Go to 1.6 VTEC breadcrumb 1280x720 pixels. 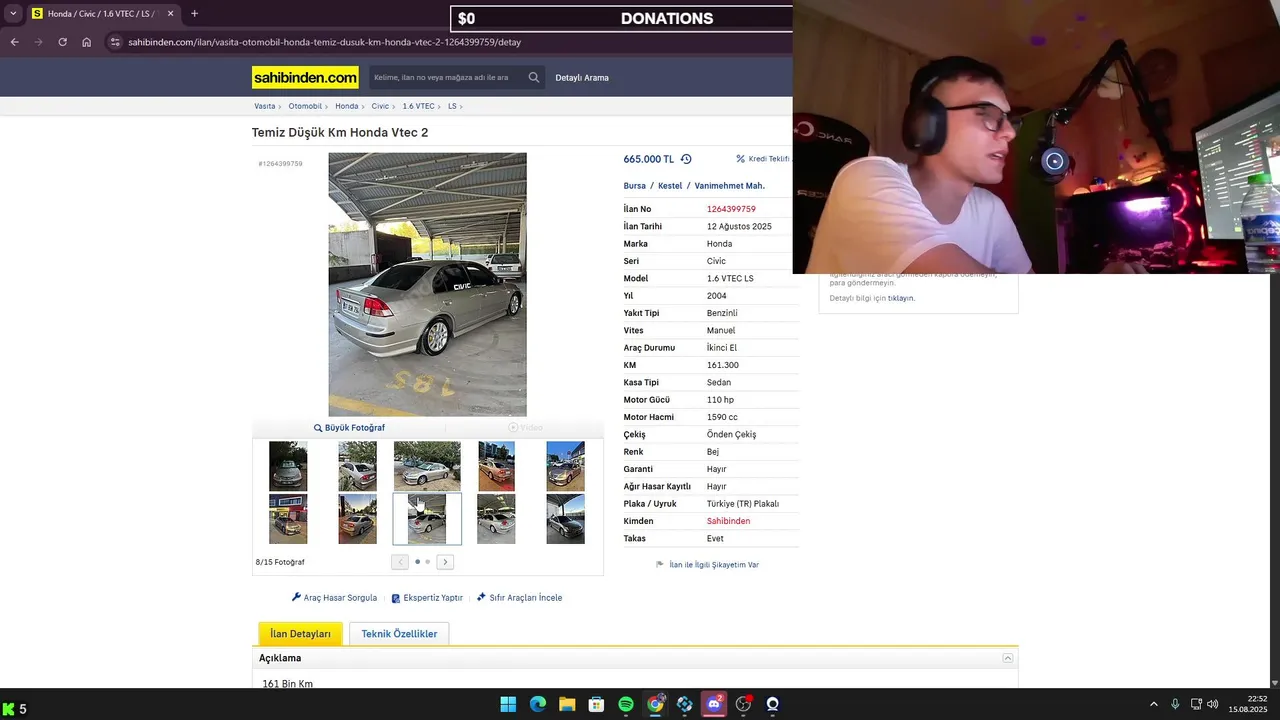(418, 106)
